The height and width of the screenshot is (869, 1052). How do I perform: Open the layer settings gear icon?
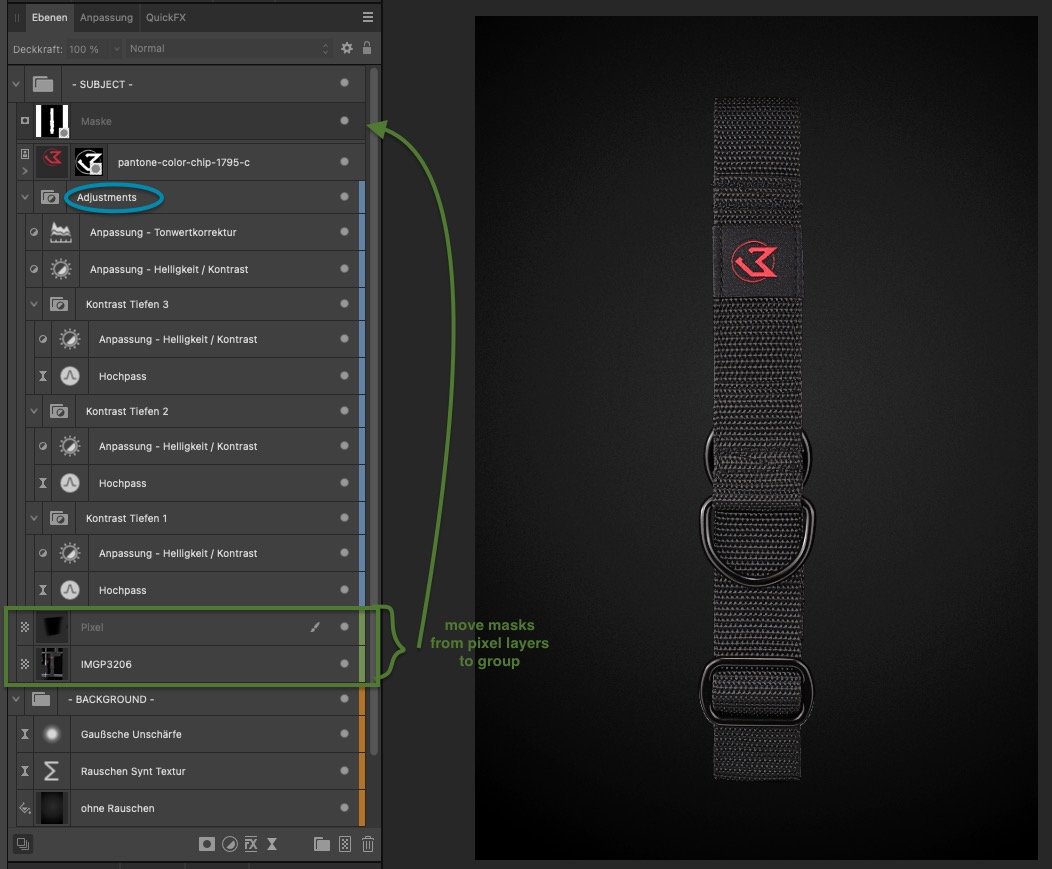pos(346,48)
